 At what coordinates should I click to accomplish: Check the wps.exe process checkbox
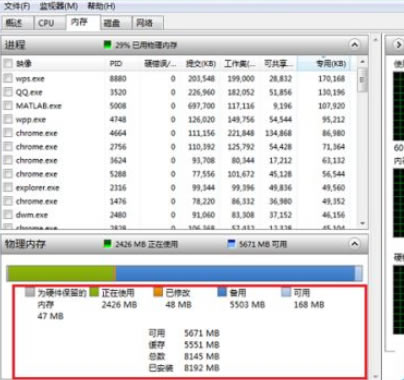click(x=8, y=78)
